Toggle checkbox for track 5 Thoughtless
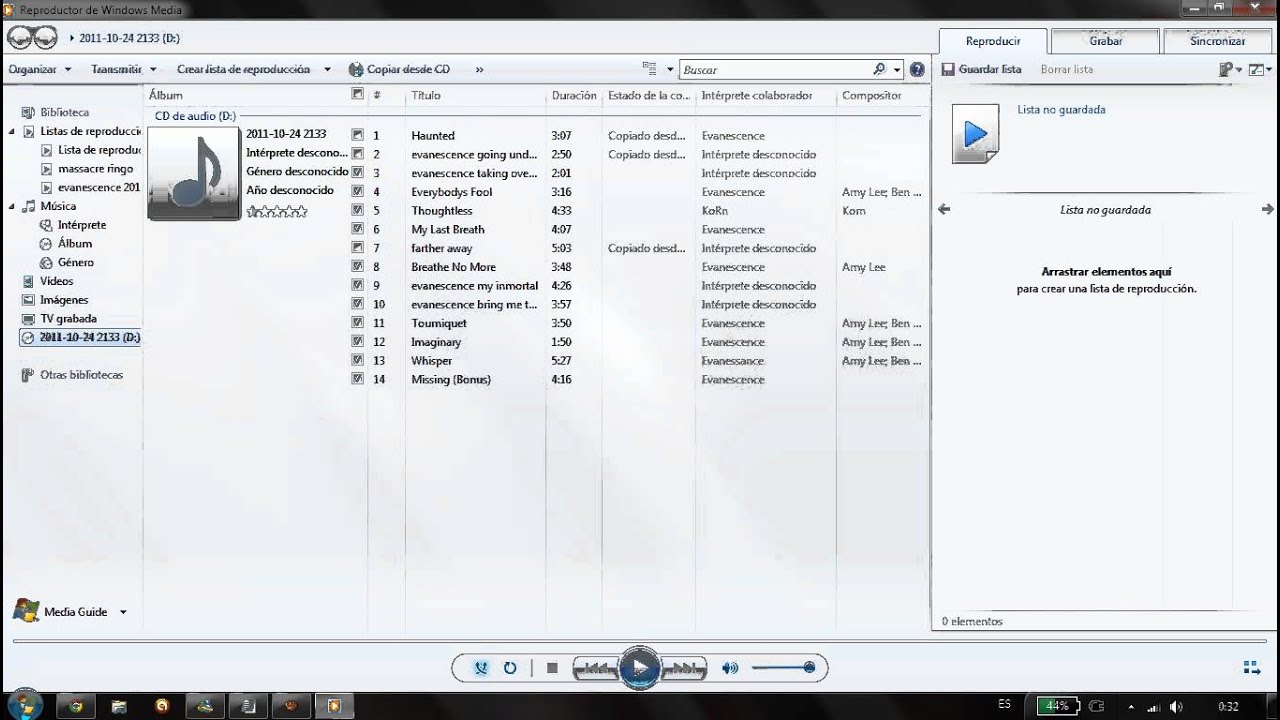Viewport: 1280px width, 720px height. [x=358, y=211]
